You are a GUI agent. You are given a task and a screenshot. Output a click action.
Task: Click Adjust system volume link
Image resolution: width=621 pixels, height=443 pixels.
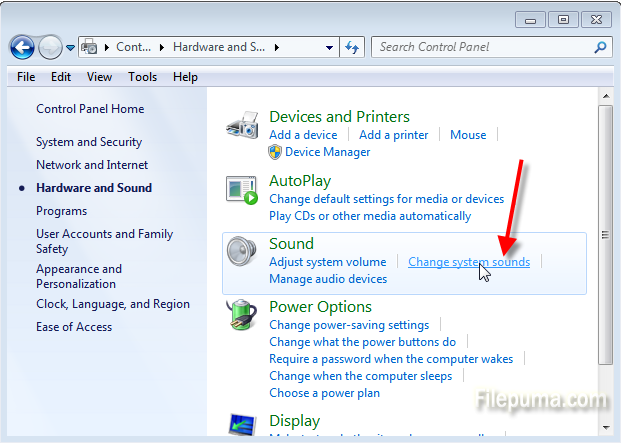[327, 262]
